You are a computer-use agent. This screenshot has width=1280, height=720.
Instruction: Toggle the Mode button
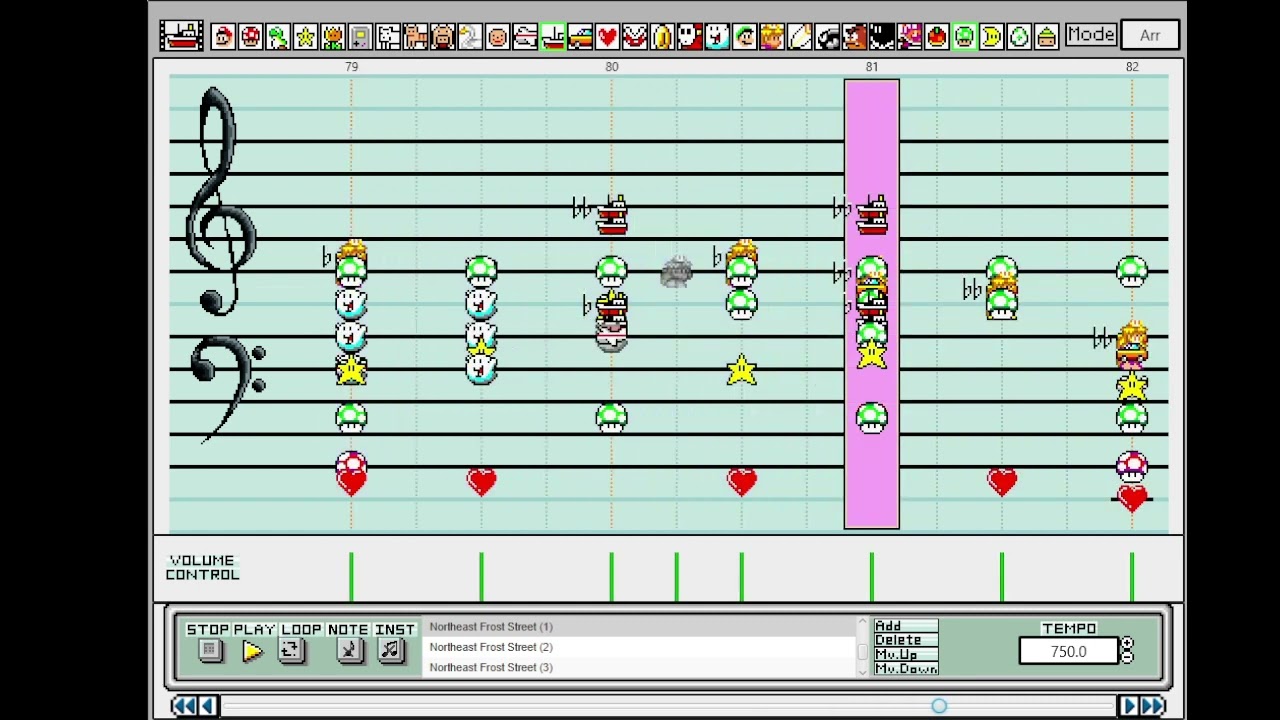coord(1091,34)
